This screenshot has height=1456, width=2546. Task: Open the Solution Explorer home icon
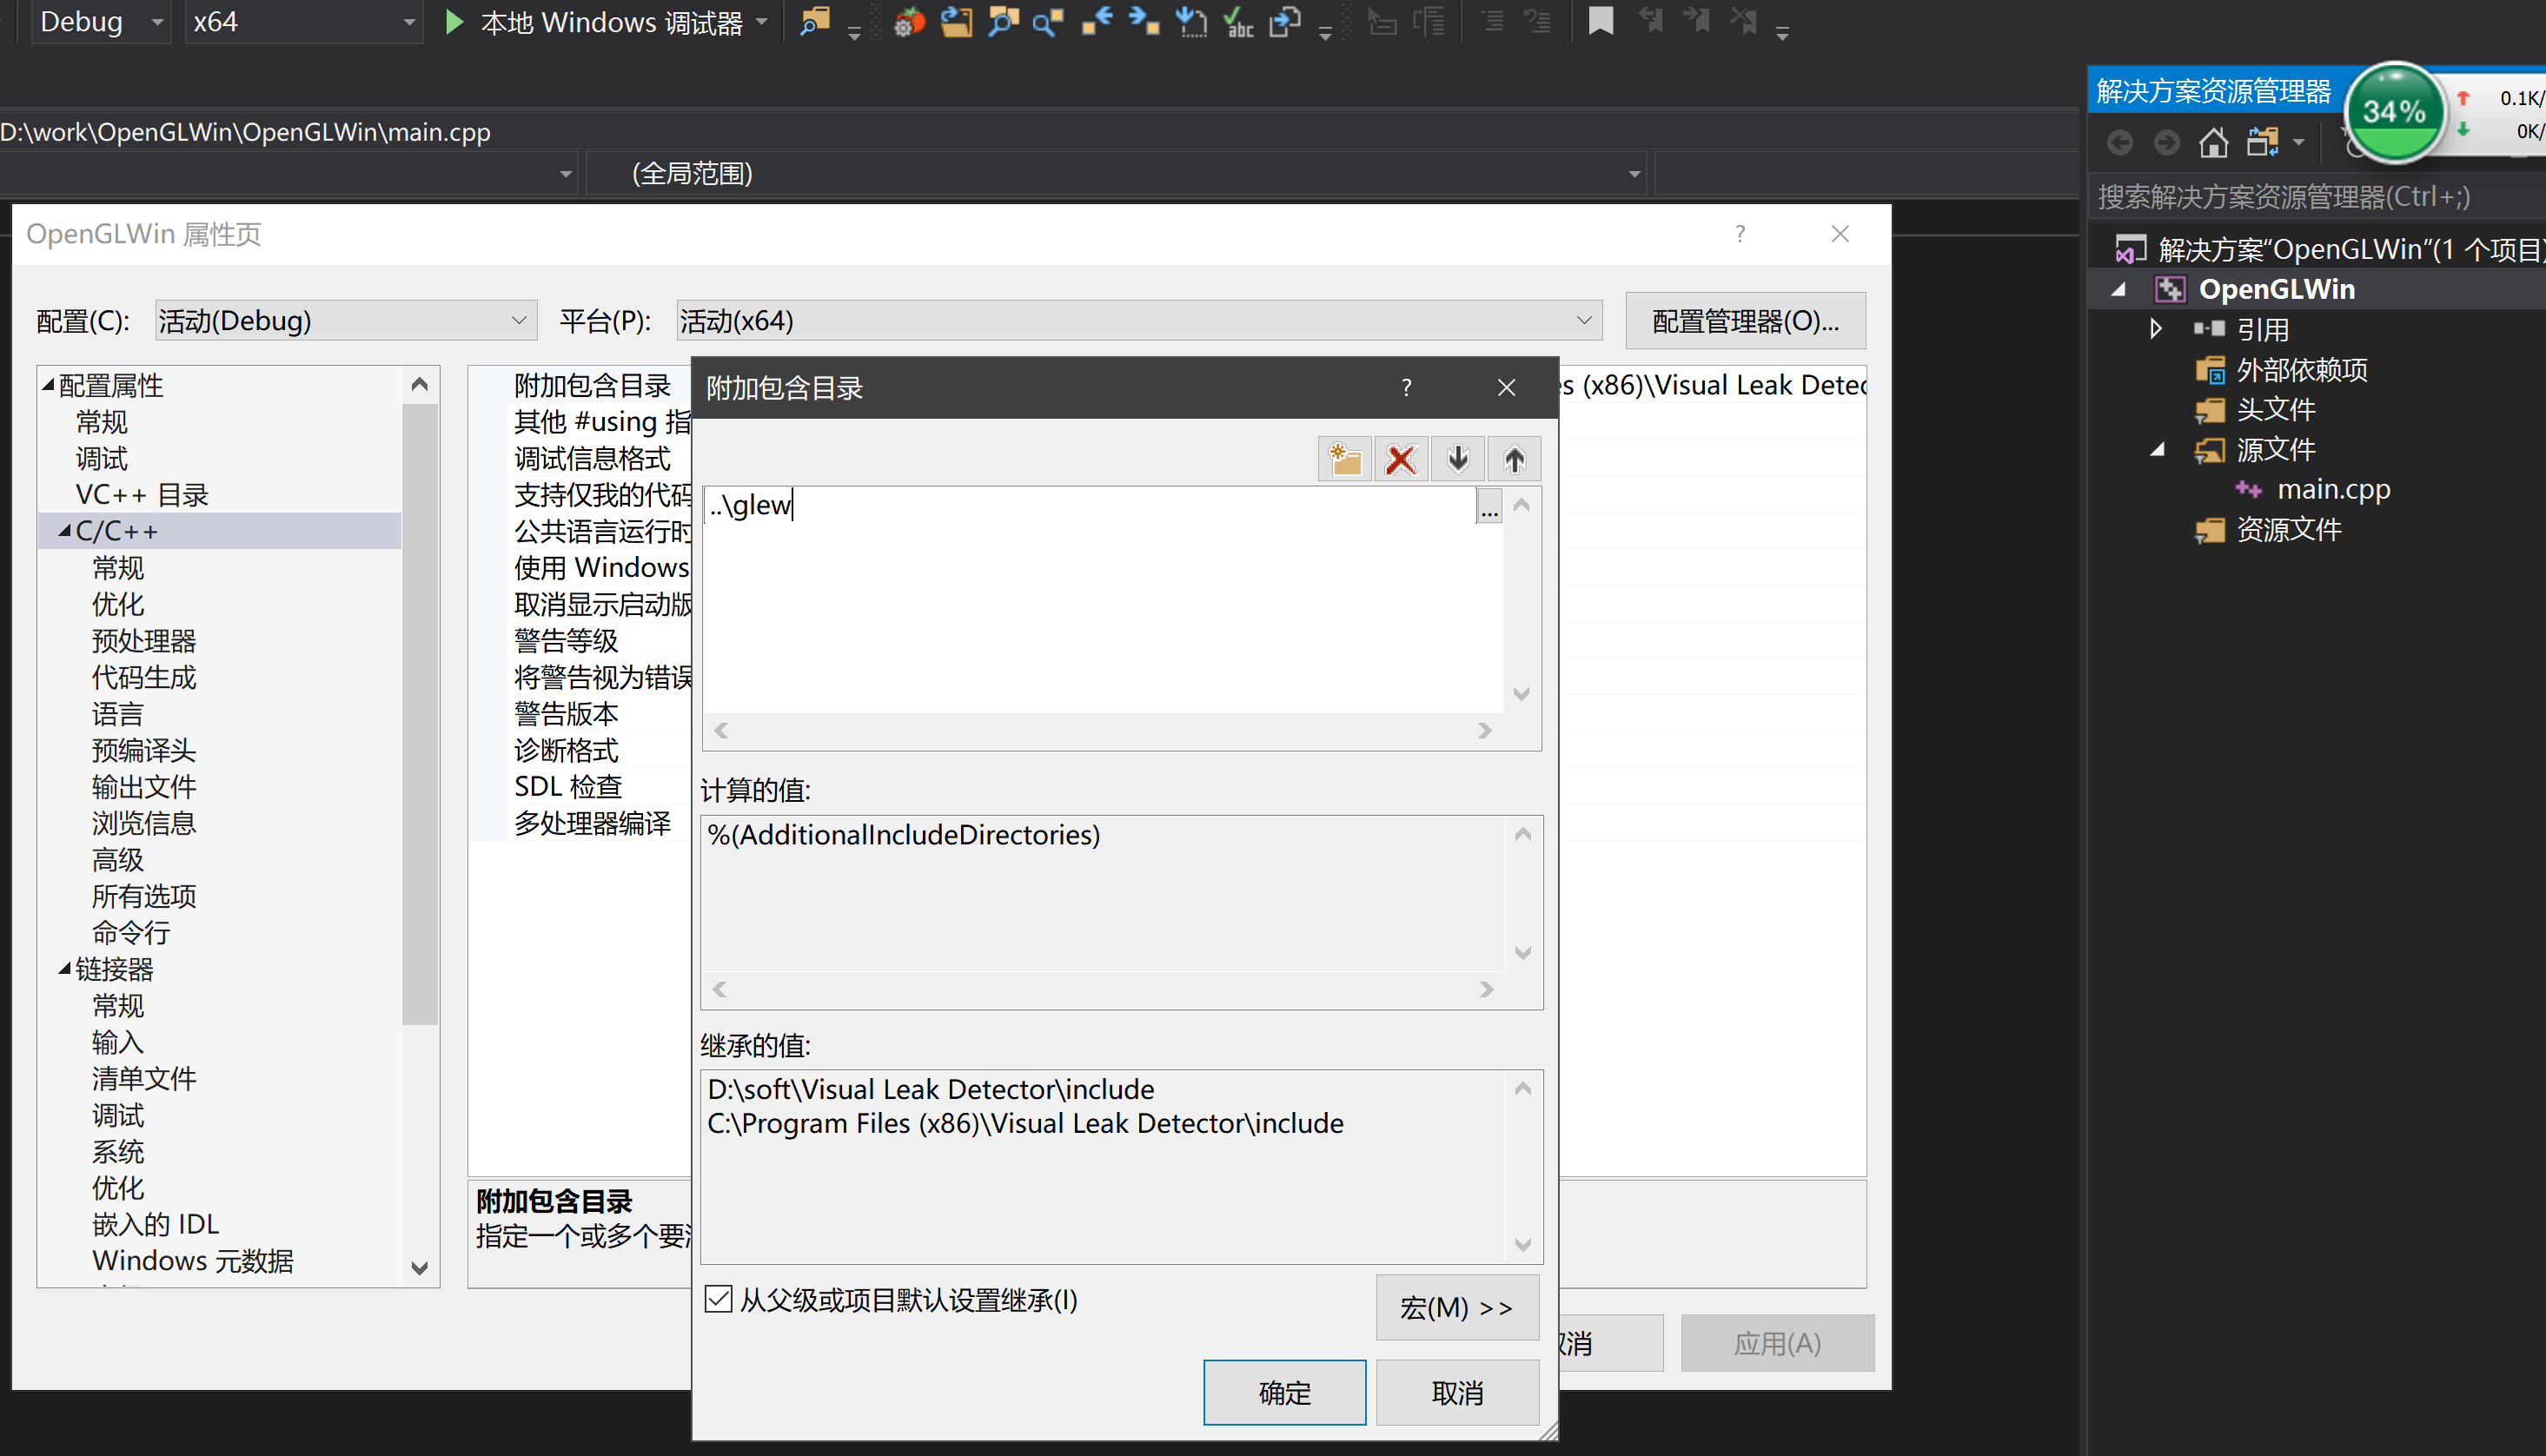[x=2213, y=142]
